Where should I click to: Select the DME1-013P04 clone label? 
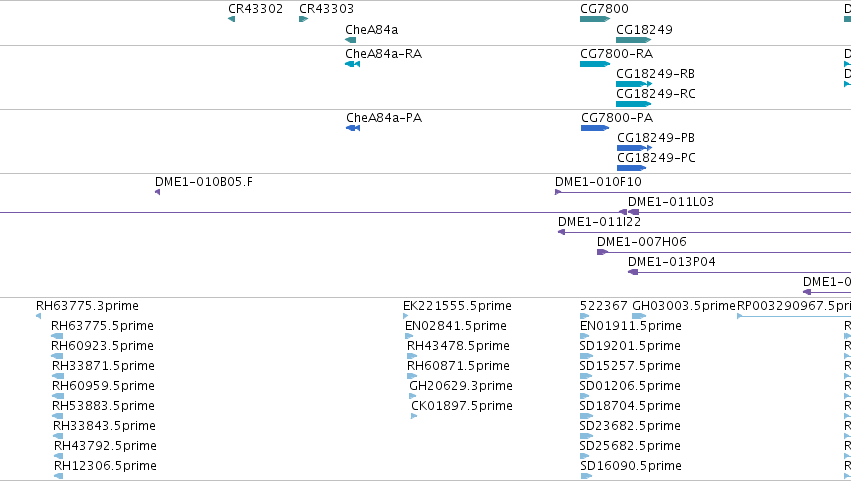point(671,262)
